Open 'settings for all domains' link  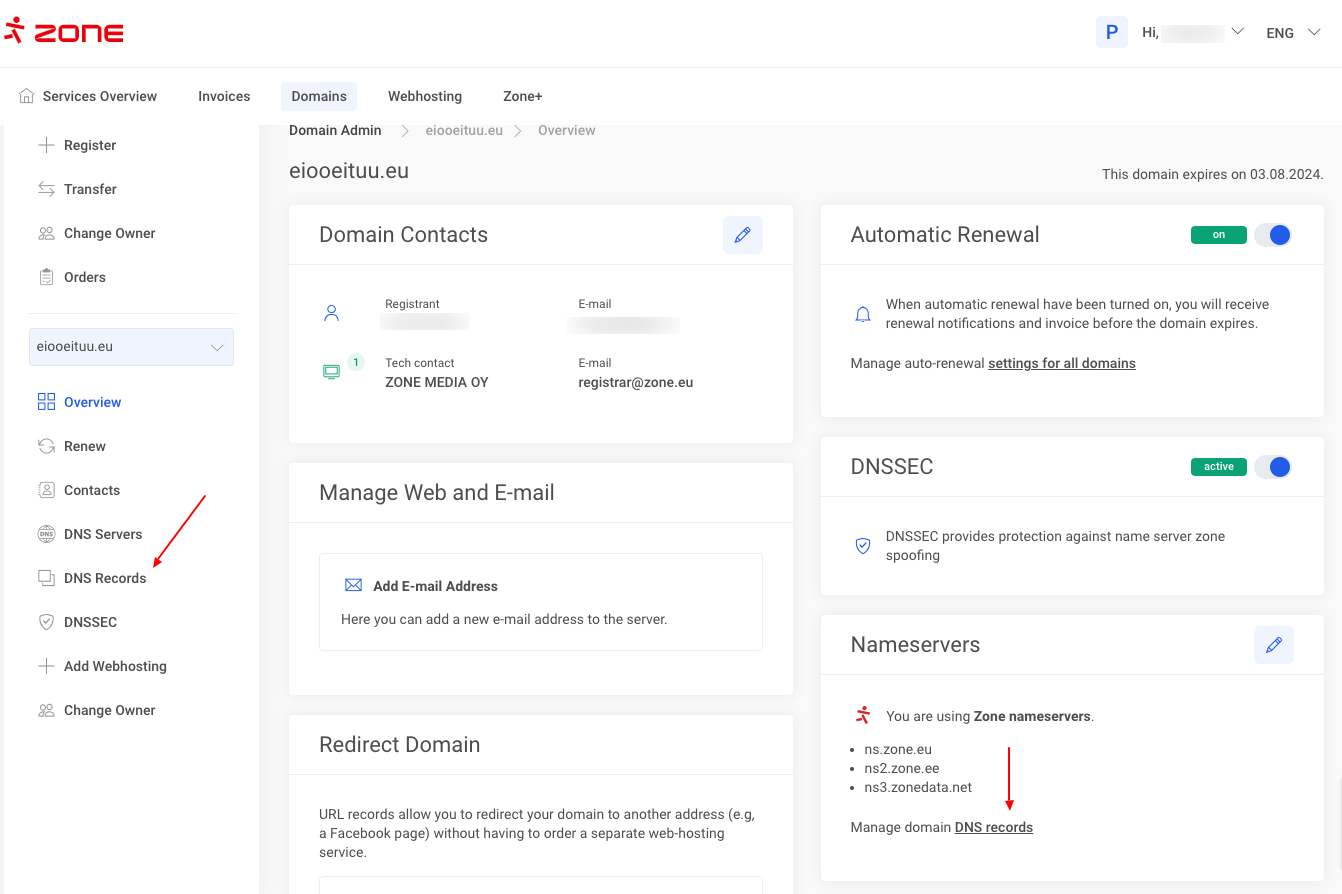(1061, 363)
